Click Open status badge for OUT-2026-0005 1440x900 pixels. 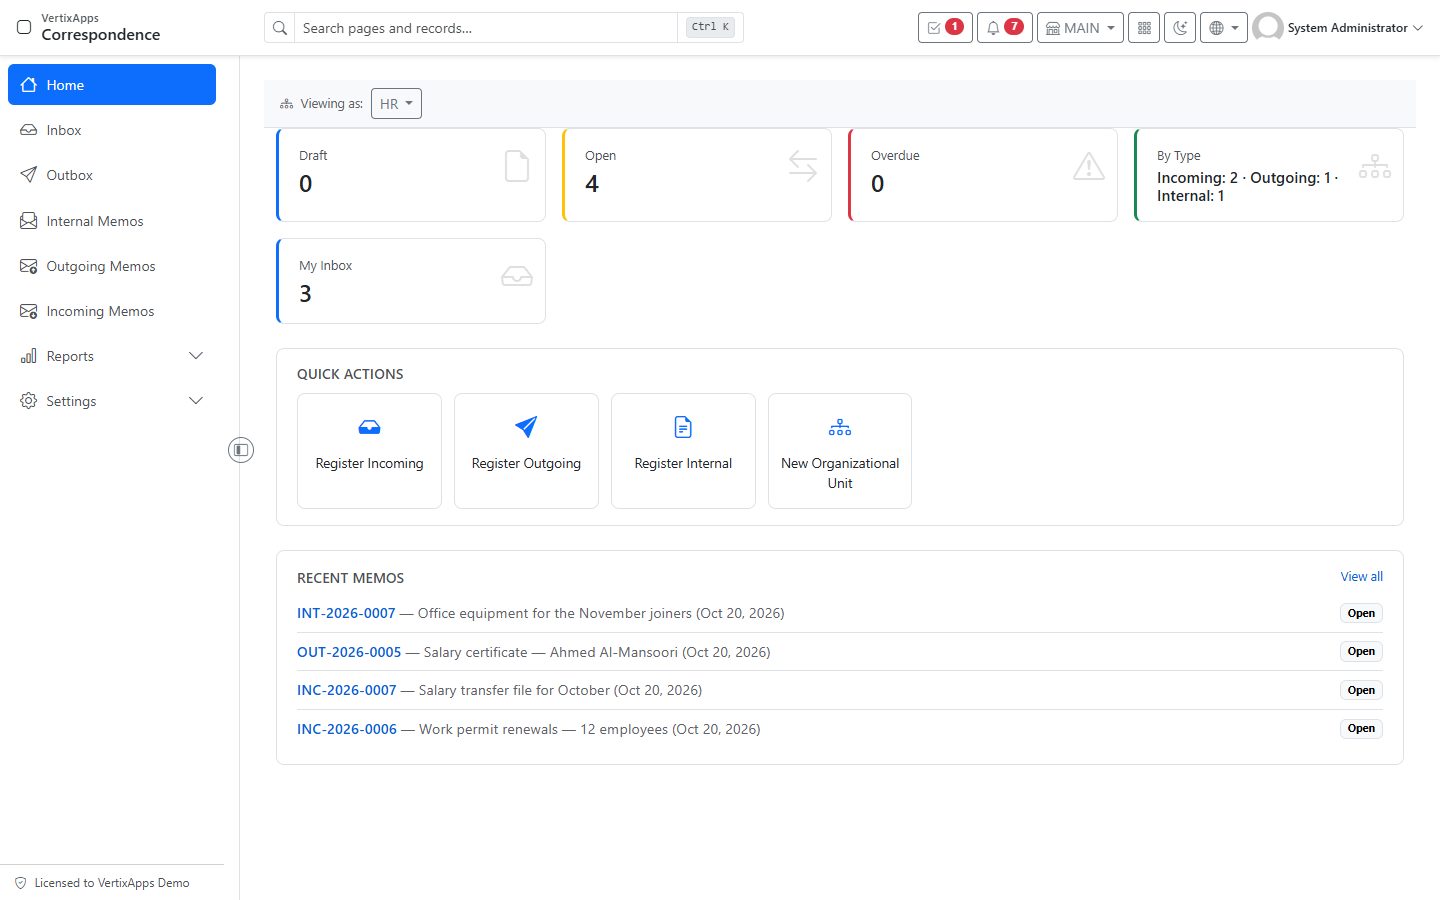pyautogui.click(x=1361, y=651)
